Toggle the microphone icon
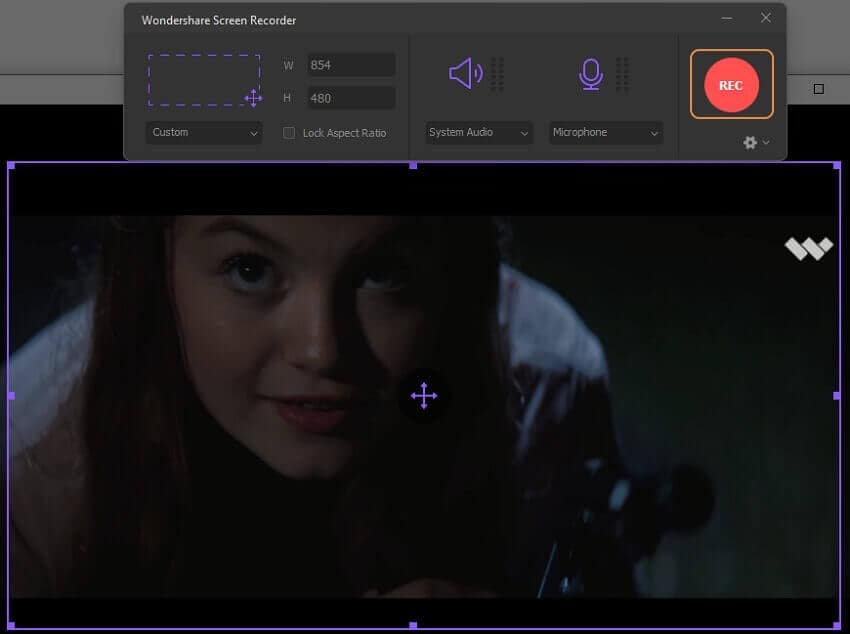850x634 pixels. pos(590,74)
